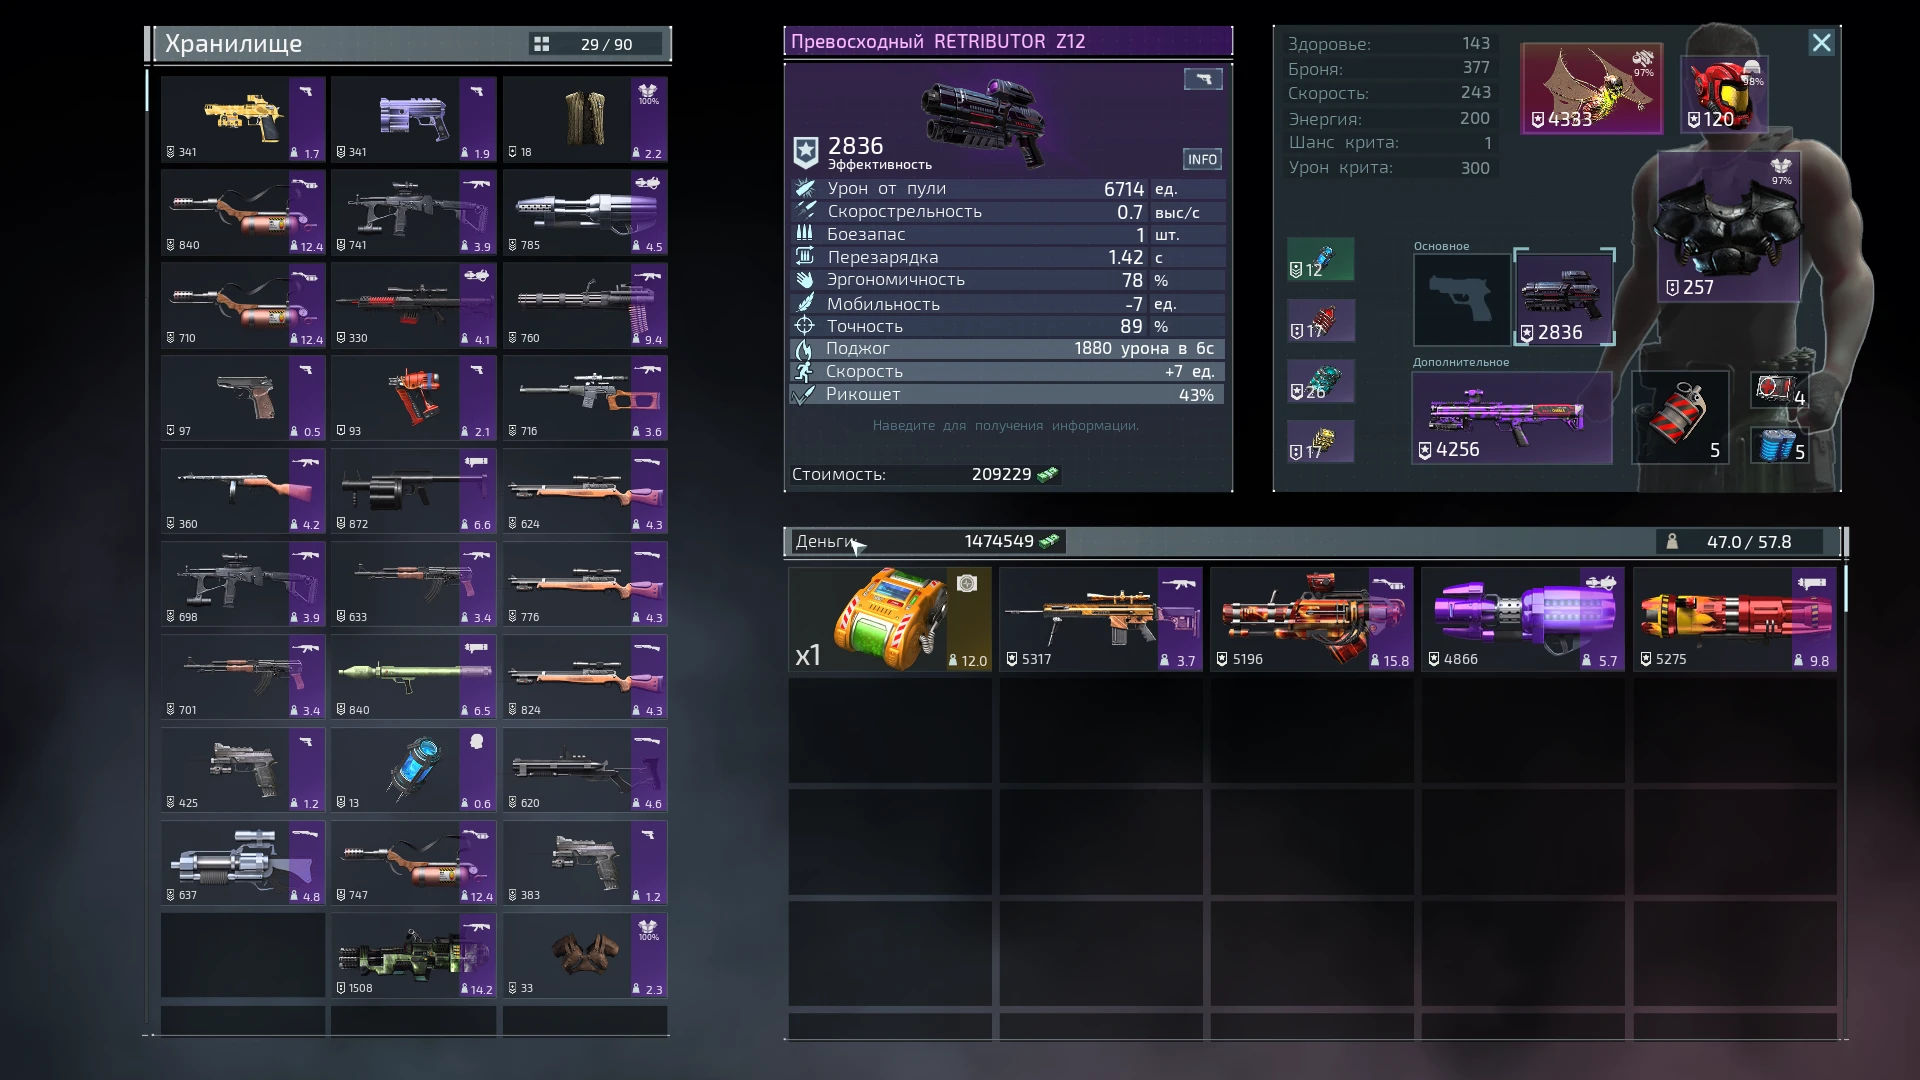Click the empty primary pistol slot
Image resolution: width=1920 pixels, height=1080 pixels.
pyautogui.click(x=1461, y=300)
